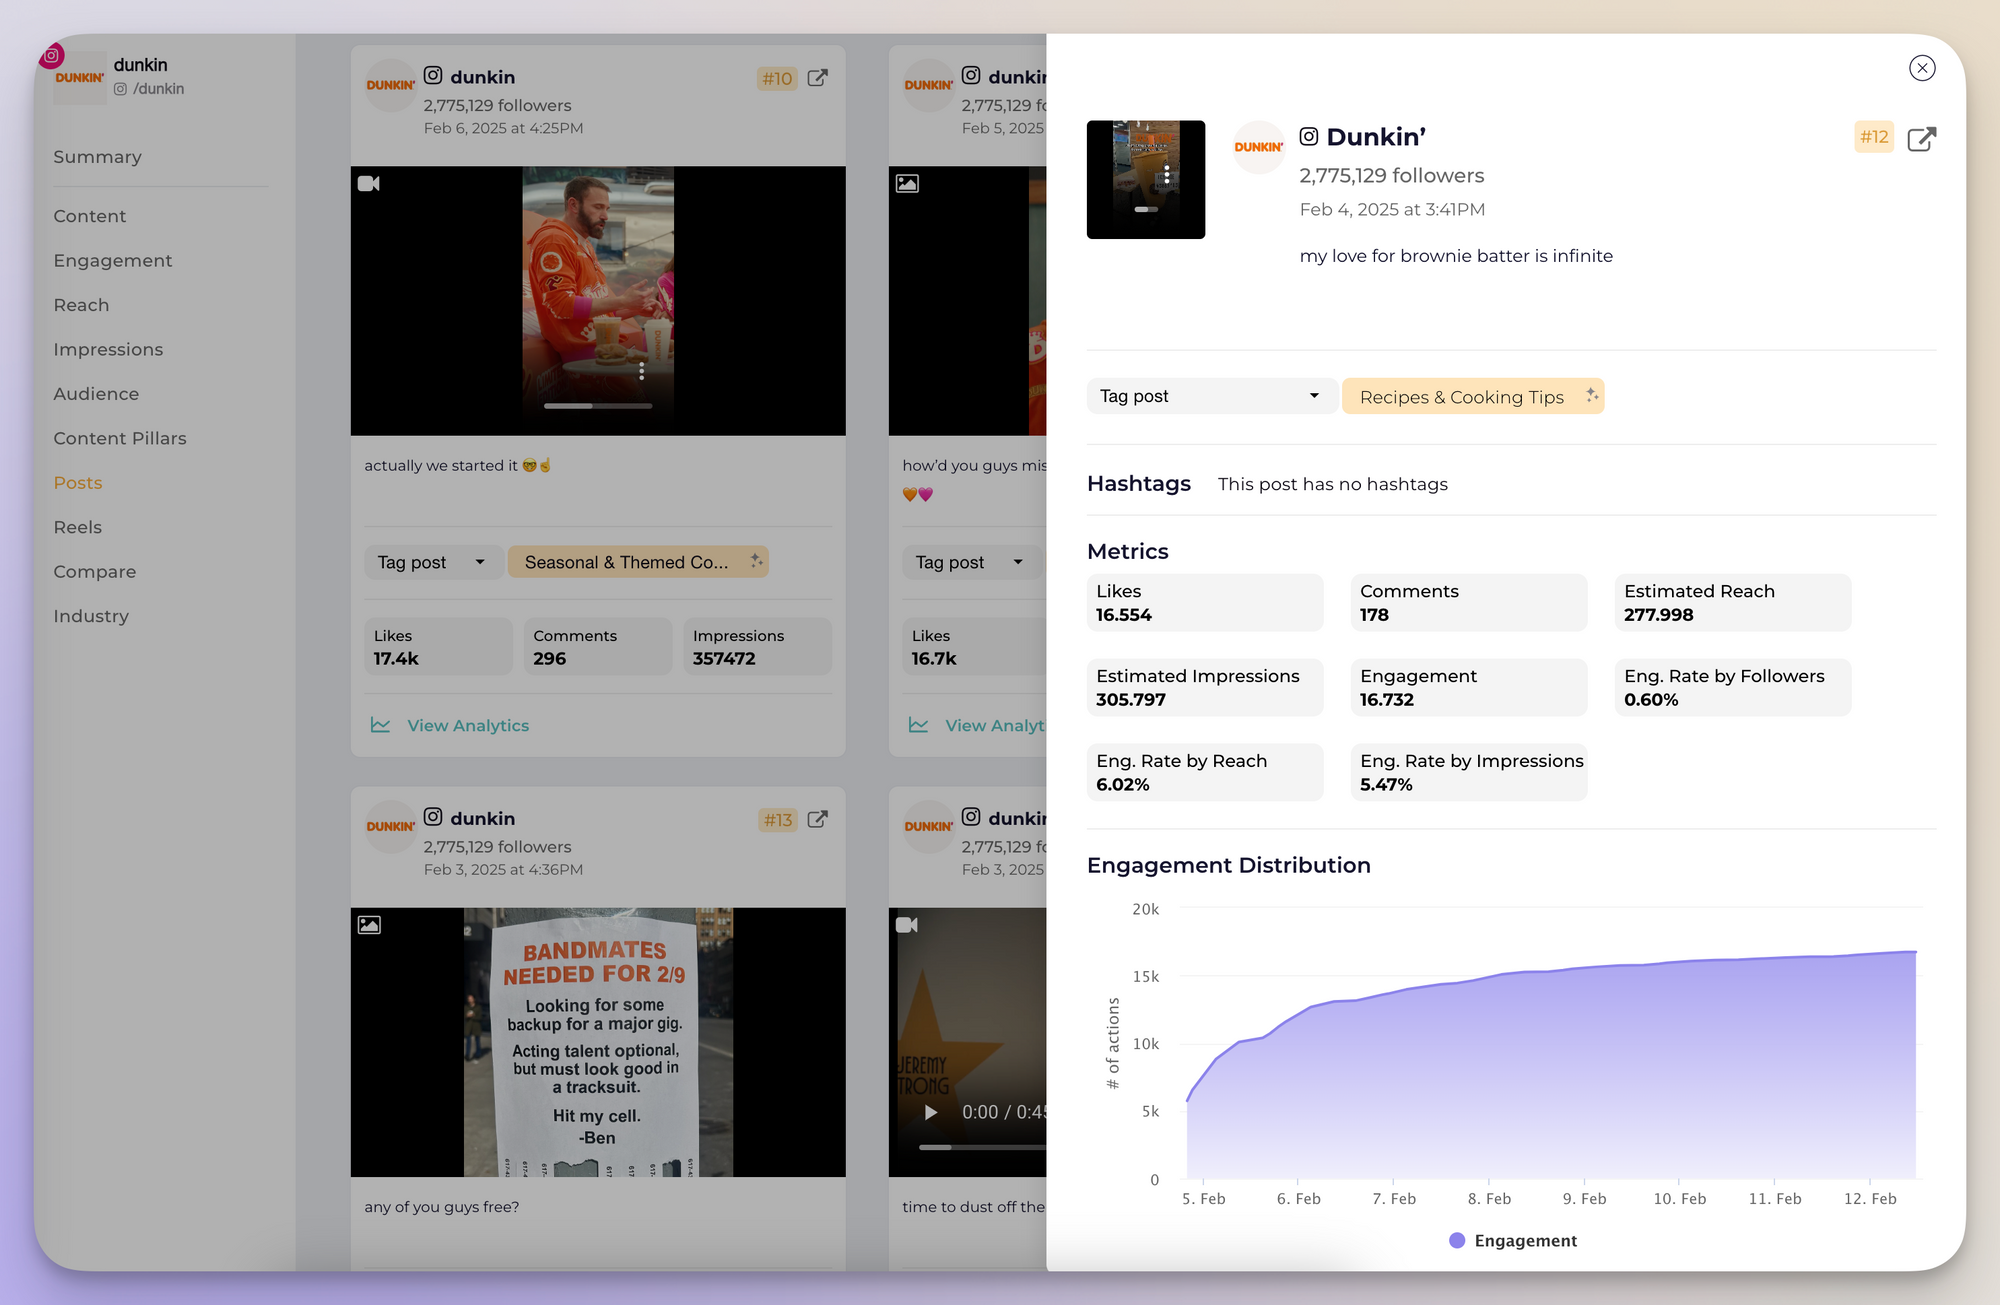
Task: Click the /dunkin profile handle link
Action: click(x=158, y=89)
